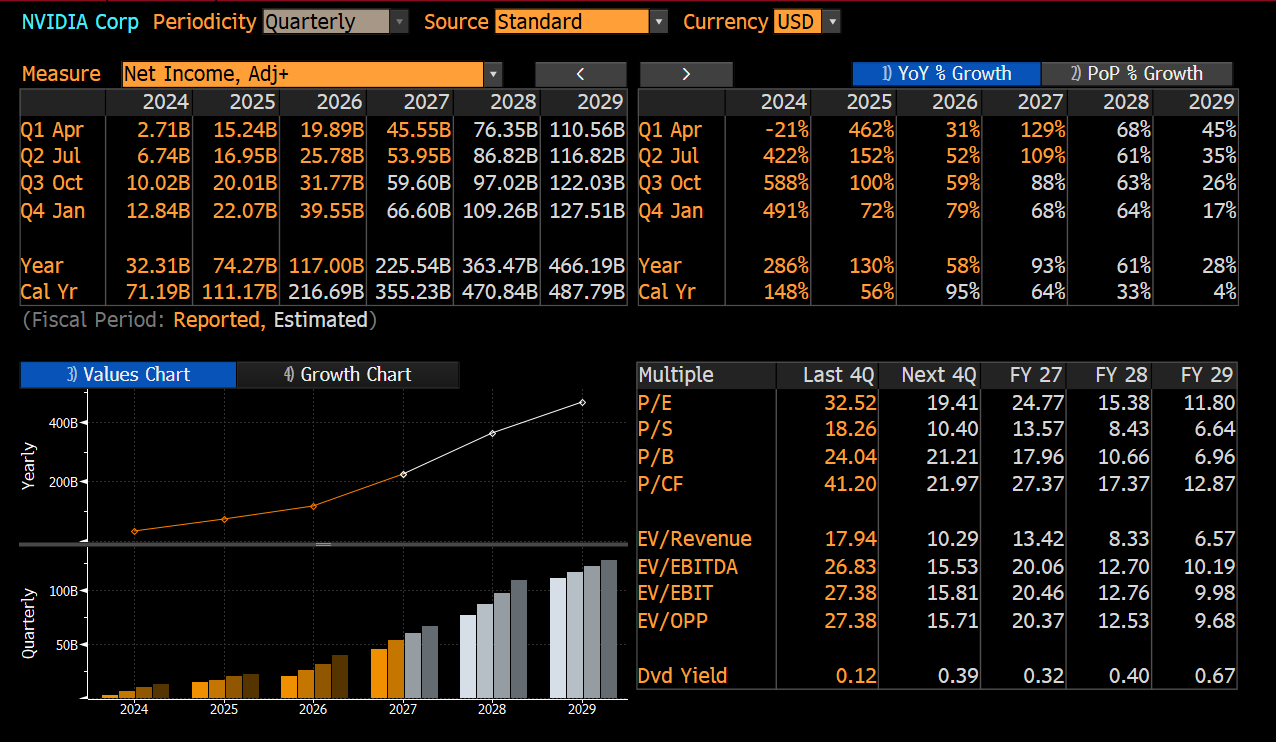Select the EV/Revenue row label
The height and width of the screenshot is (742, 1276).
coord(695,539)
